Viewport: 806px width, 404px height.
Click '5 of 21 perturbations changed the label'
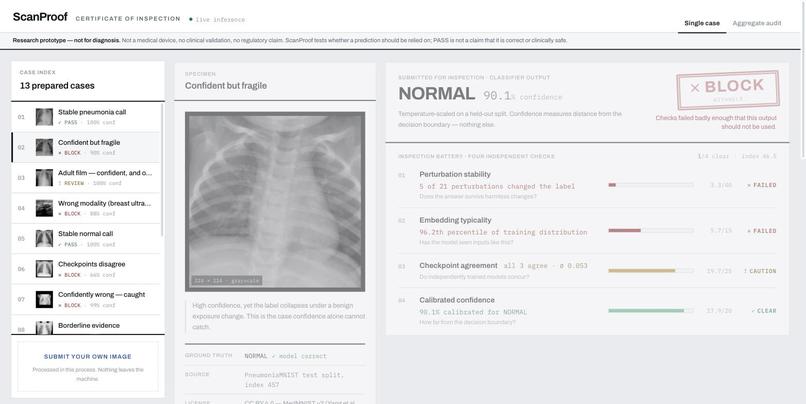tap(497, 187)
